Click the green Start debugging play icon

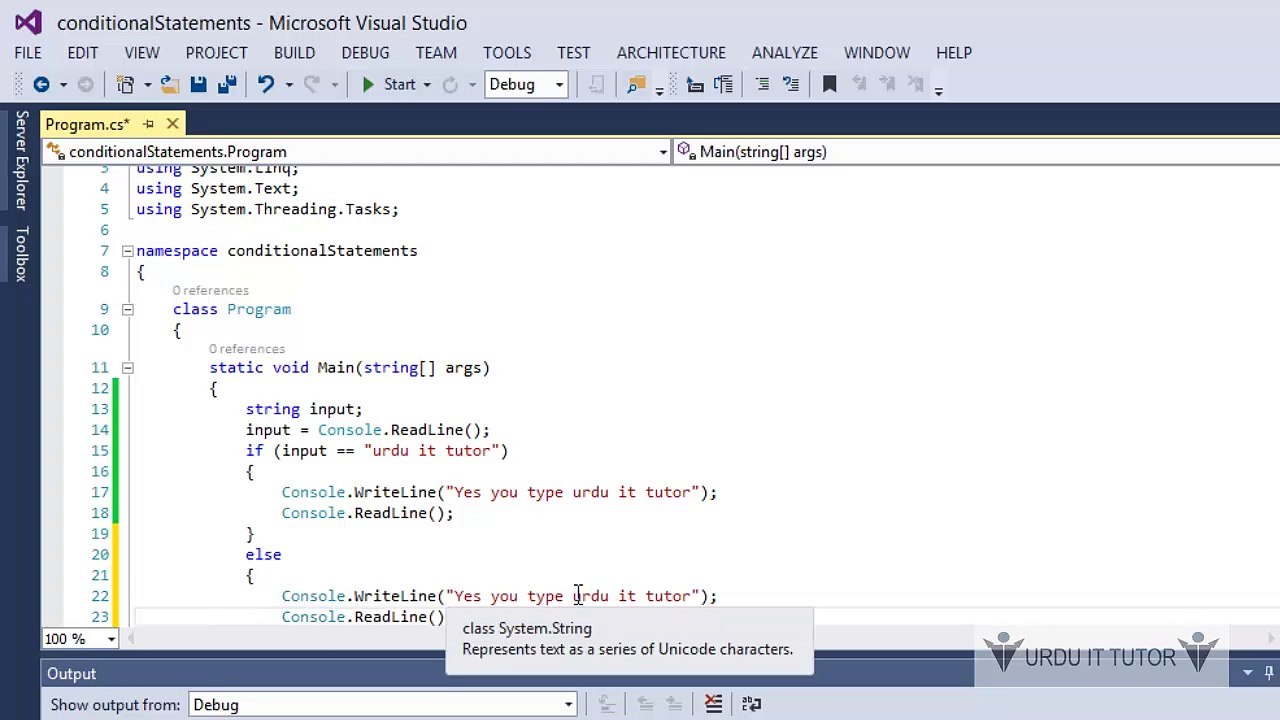(368, 85)
